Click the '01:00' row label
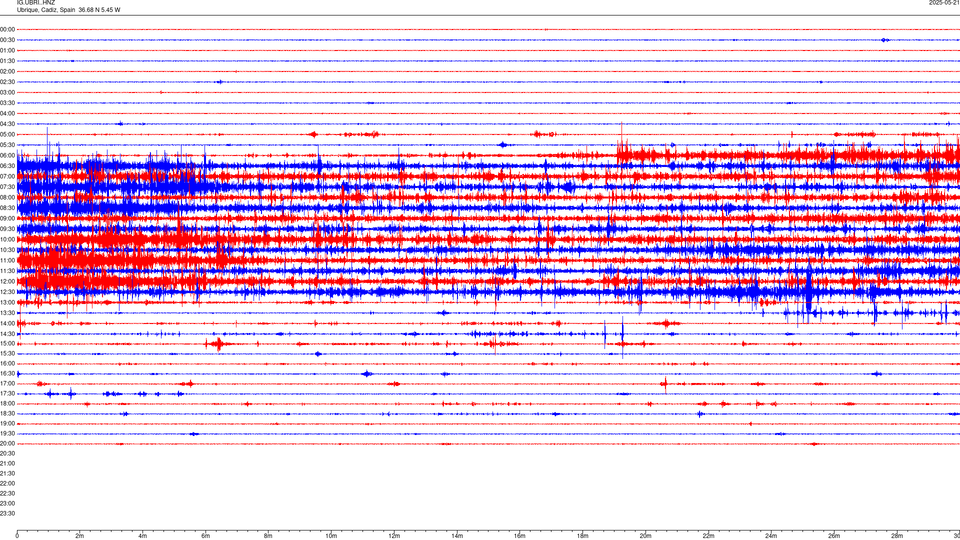960x540 pixels. (7, 51)
